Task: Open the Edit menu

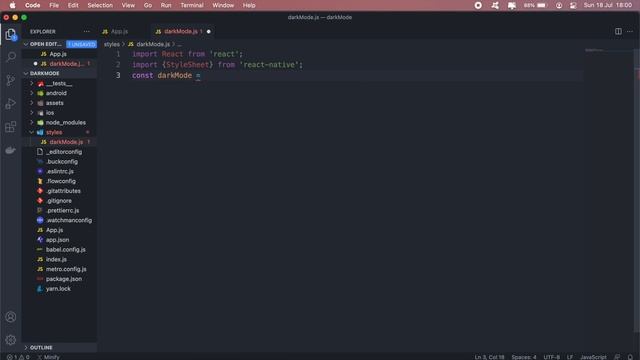Action: pos(73,5)
